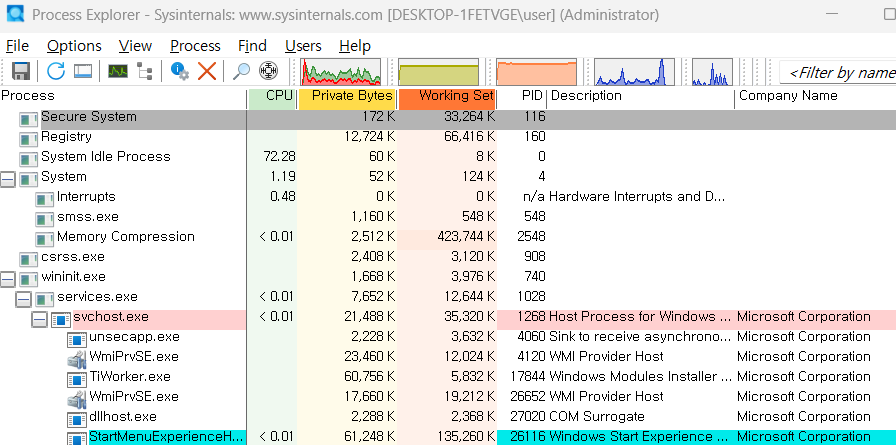Click the Hardware Interrupts description text
The image size is (896, 445).
click(x=637, y=197)
